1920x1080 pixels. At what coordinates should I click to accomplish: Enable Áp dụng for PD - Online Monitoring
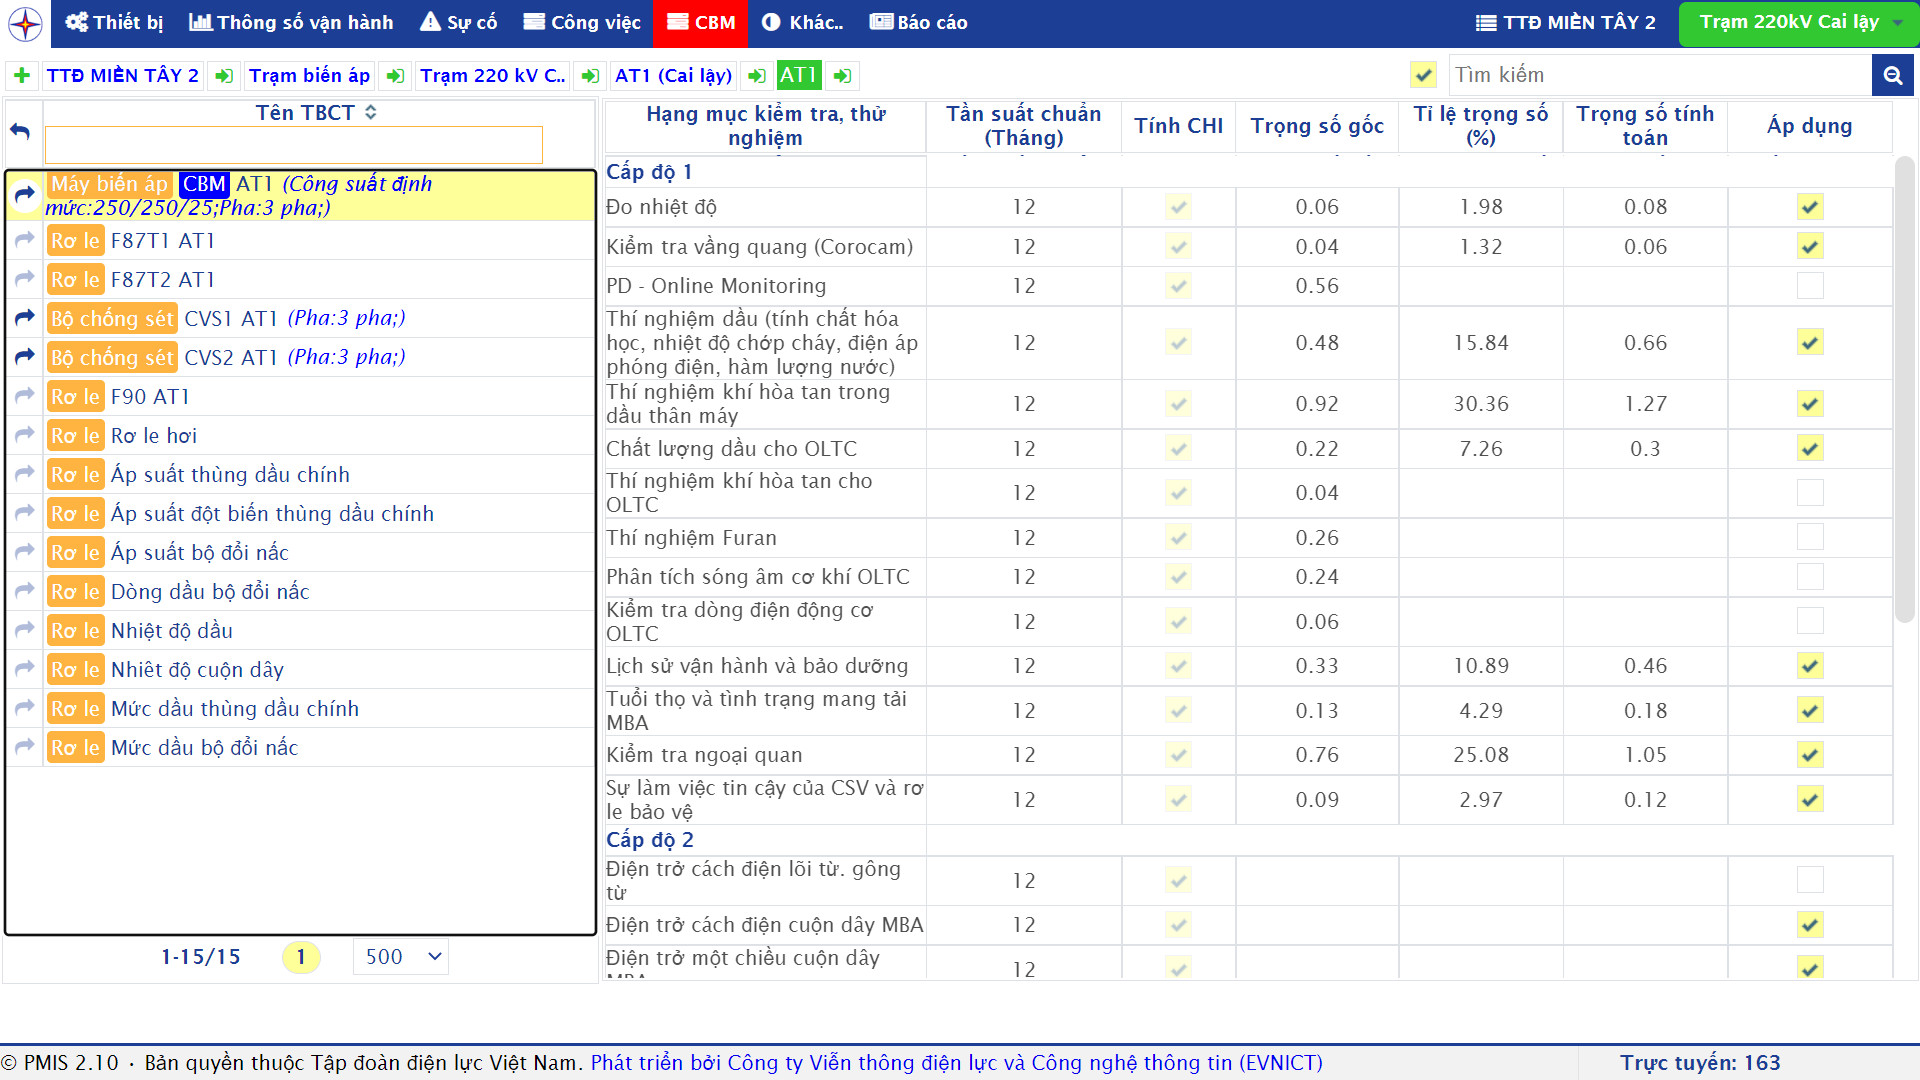(x=1809, y=286)
